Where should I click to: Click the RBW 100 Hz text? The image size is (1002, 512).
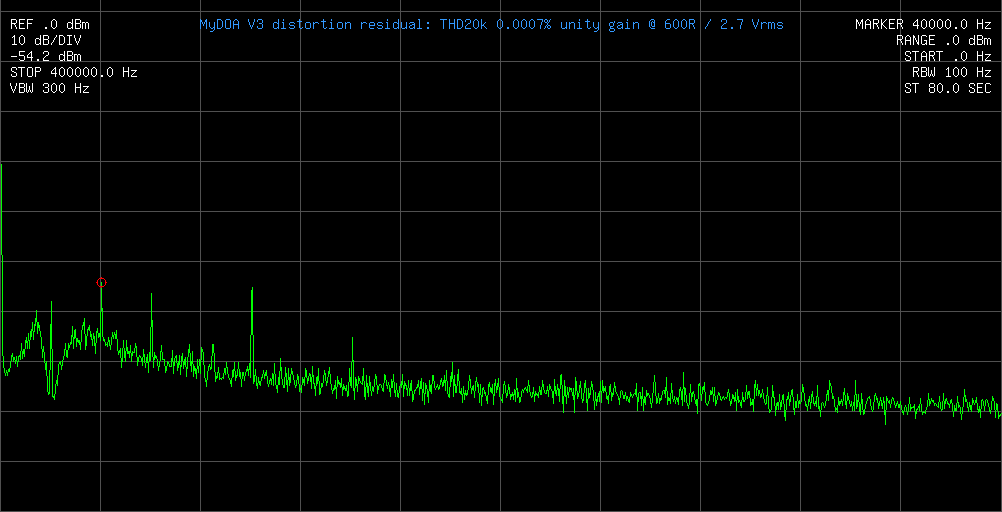952,73
